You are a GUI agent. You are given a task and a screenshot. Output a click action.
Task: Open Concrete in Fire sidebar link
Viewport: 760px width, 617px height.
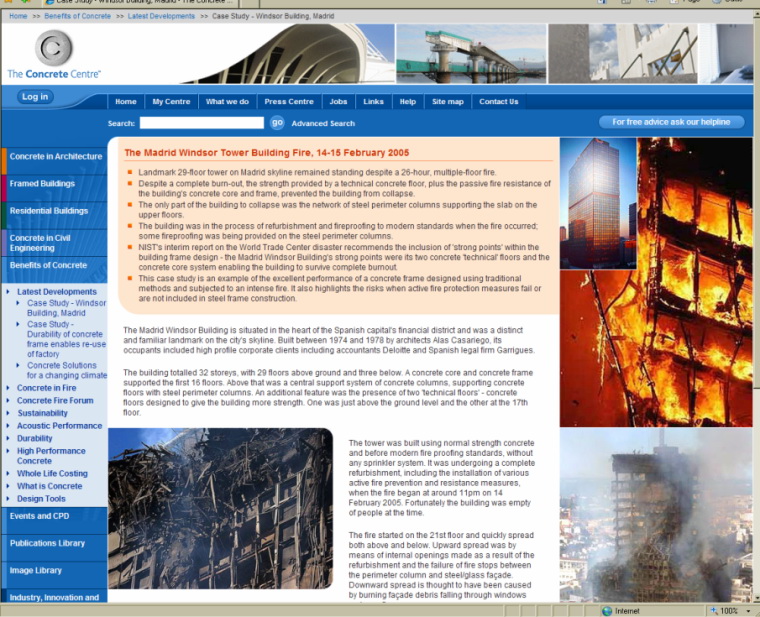tap(47, 388)
